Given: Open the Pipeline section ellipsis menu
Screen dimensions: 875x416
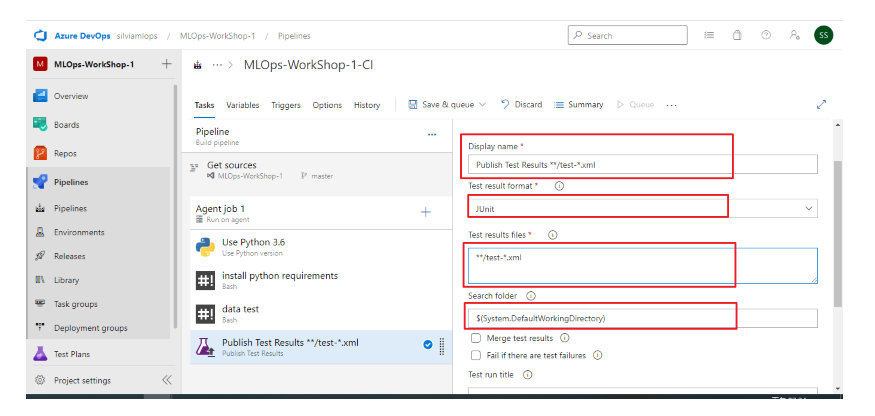Looking at the screenshot, I should (x=432, y=135).
